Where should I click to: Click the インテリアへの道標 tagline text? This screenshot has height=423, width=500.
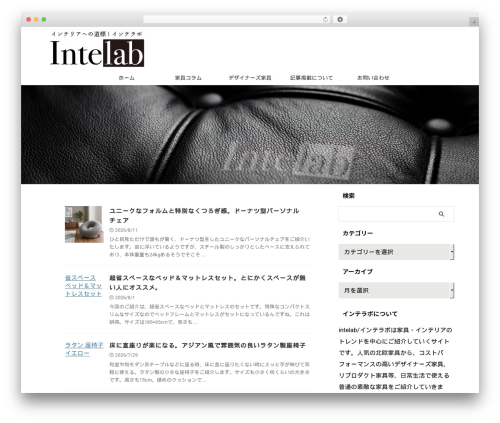pyautogui.click(x=97, y=34)
